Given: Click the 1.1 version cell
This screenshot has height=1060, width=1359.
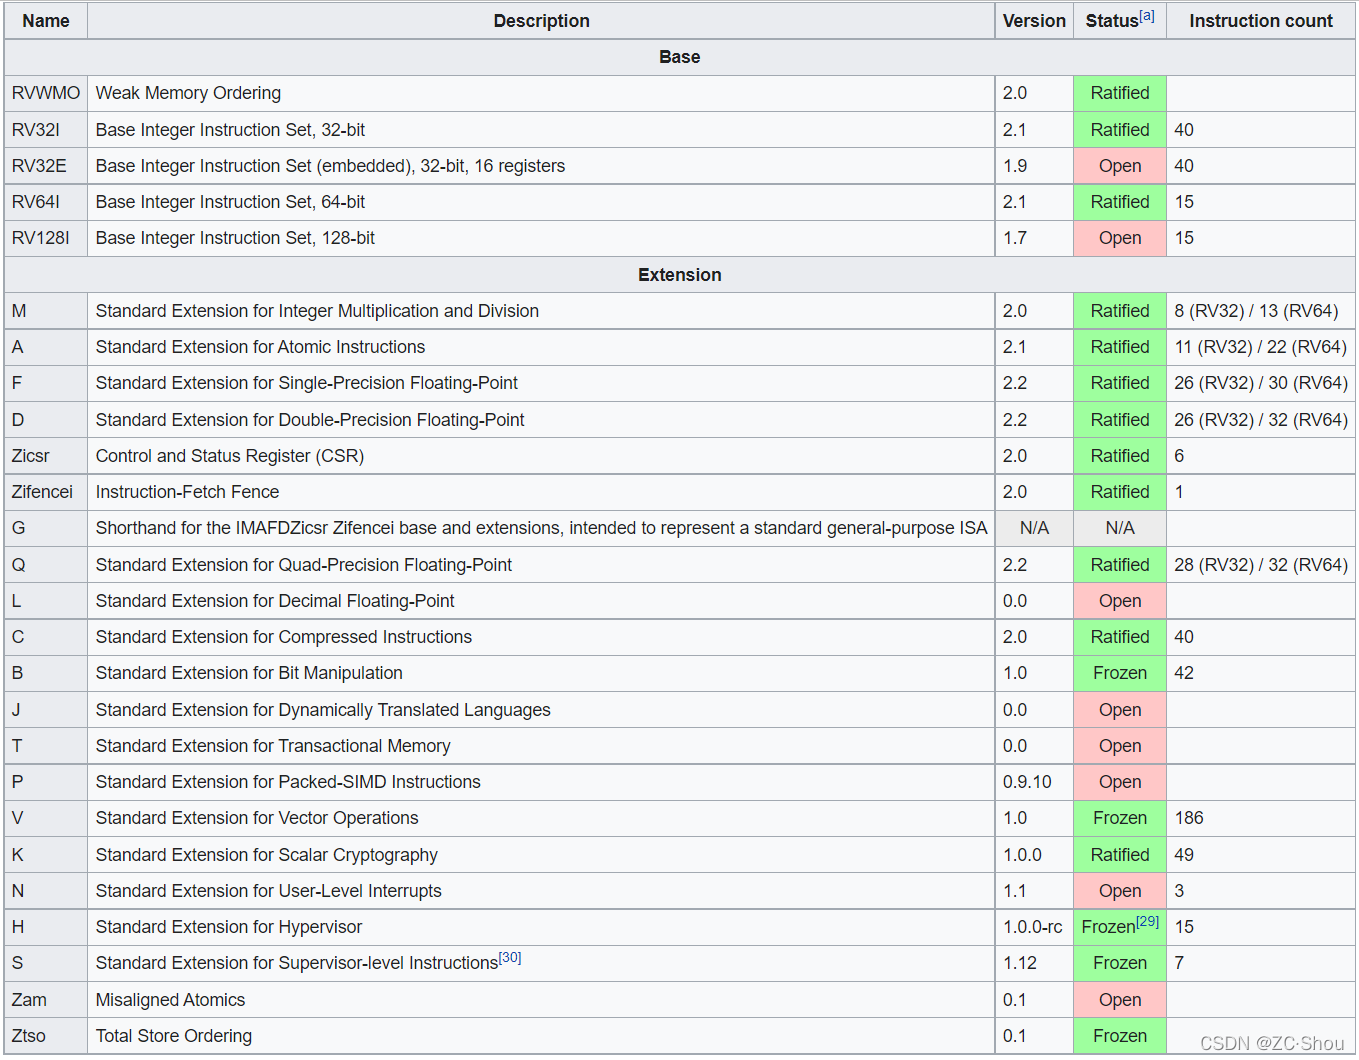Looking at the screenshot, I should 1034,891.
